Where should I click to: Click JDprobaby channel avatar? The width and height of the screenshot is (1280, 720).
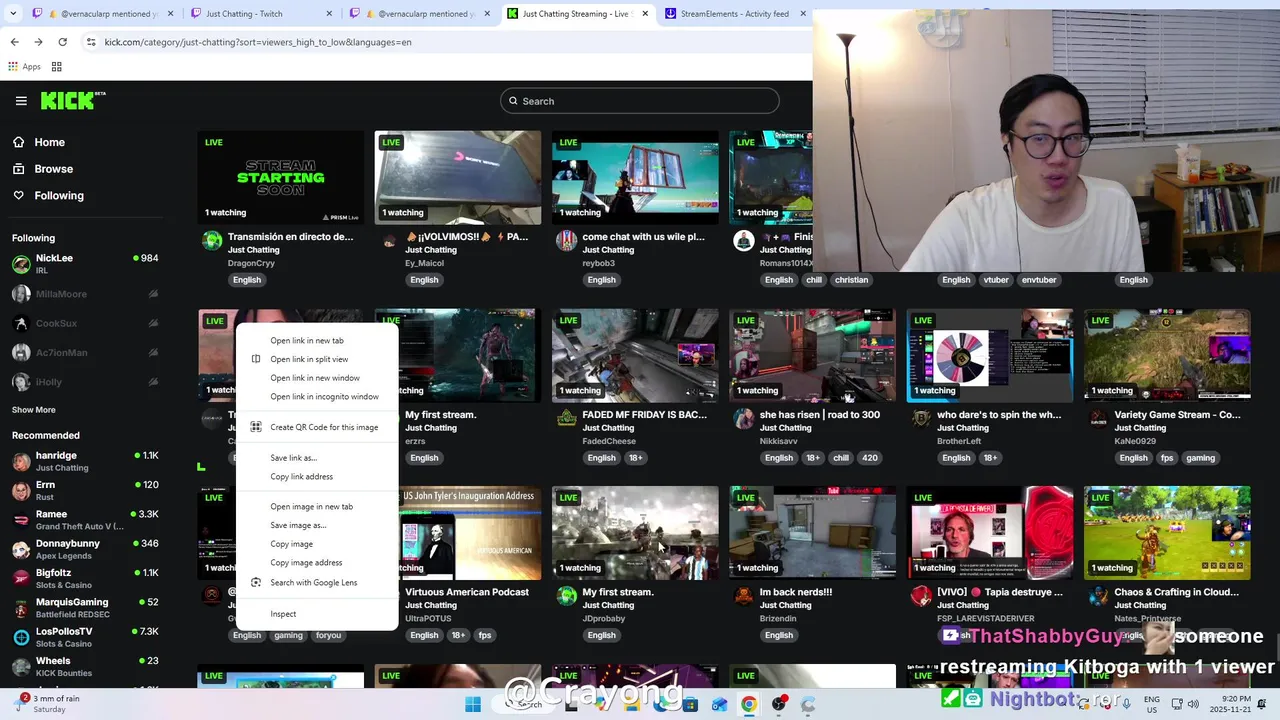pos(566,595)
